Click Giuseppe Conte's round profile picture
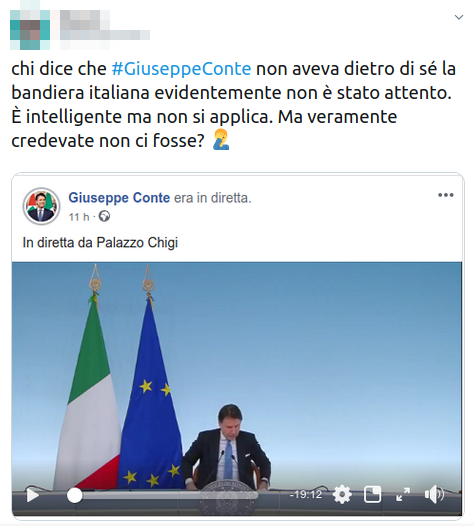 [41, 206]
